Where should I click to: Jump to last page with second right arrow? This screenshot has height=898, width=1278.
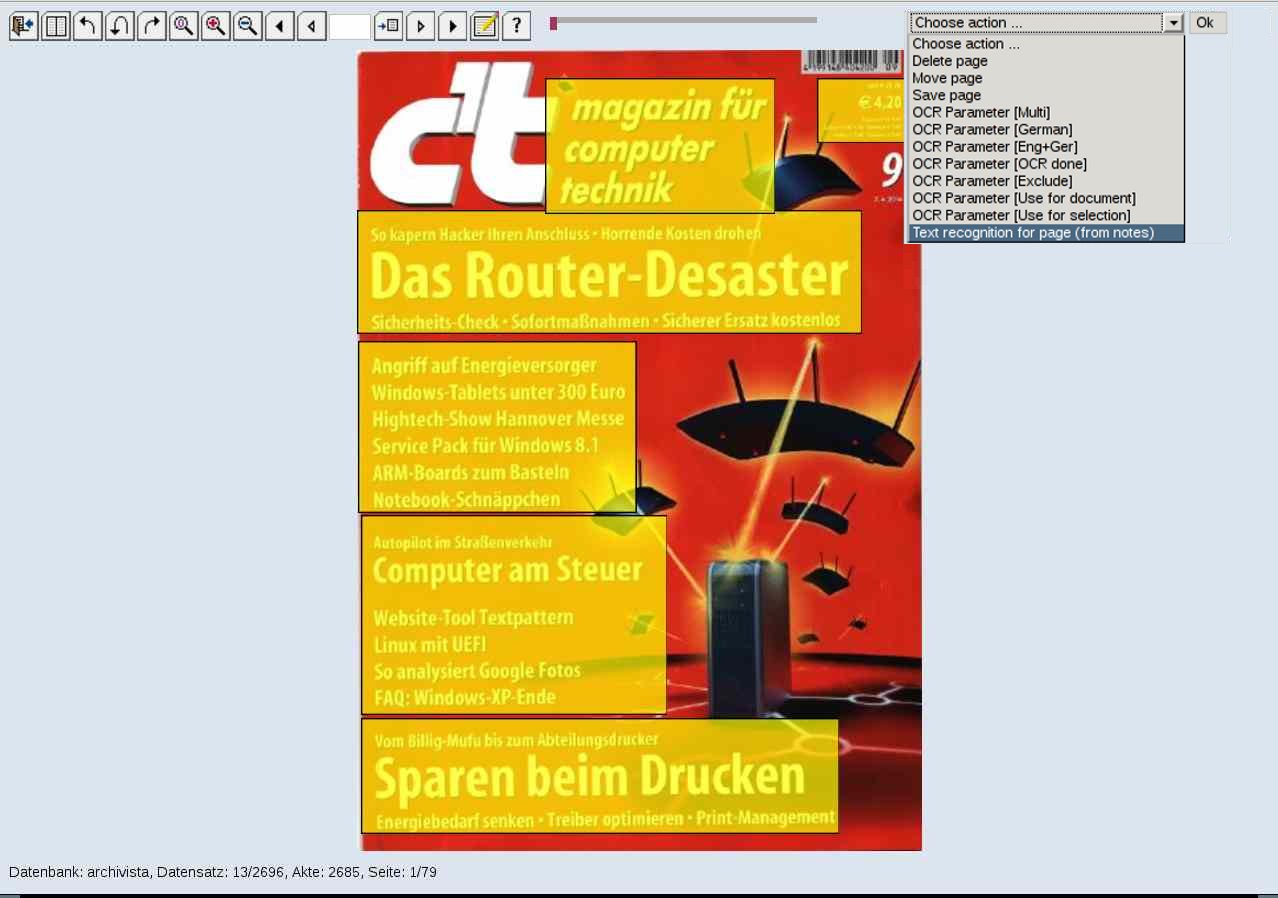click(453, 26)
